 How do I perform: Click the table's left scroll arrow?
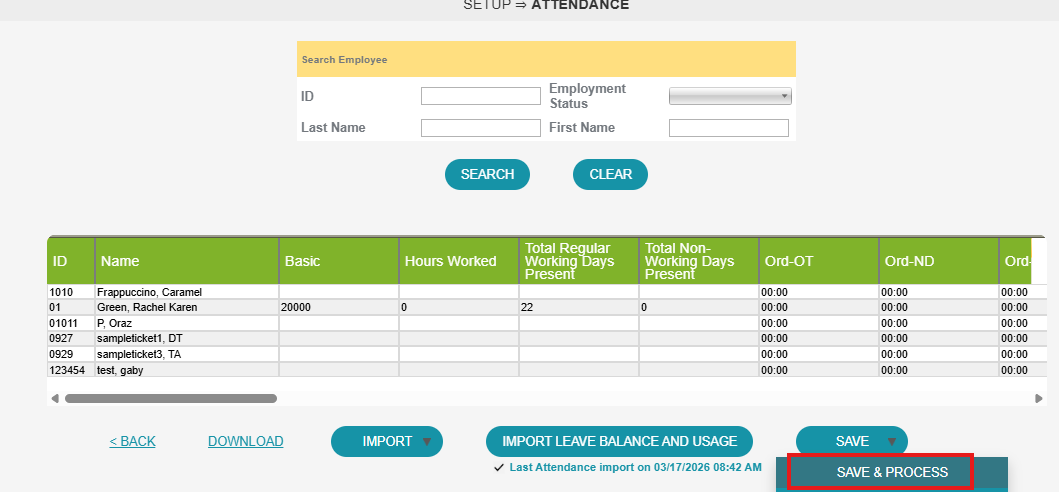tap(55, 398)
